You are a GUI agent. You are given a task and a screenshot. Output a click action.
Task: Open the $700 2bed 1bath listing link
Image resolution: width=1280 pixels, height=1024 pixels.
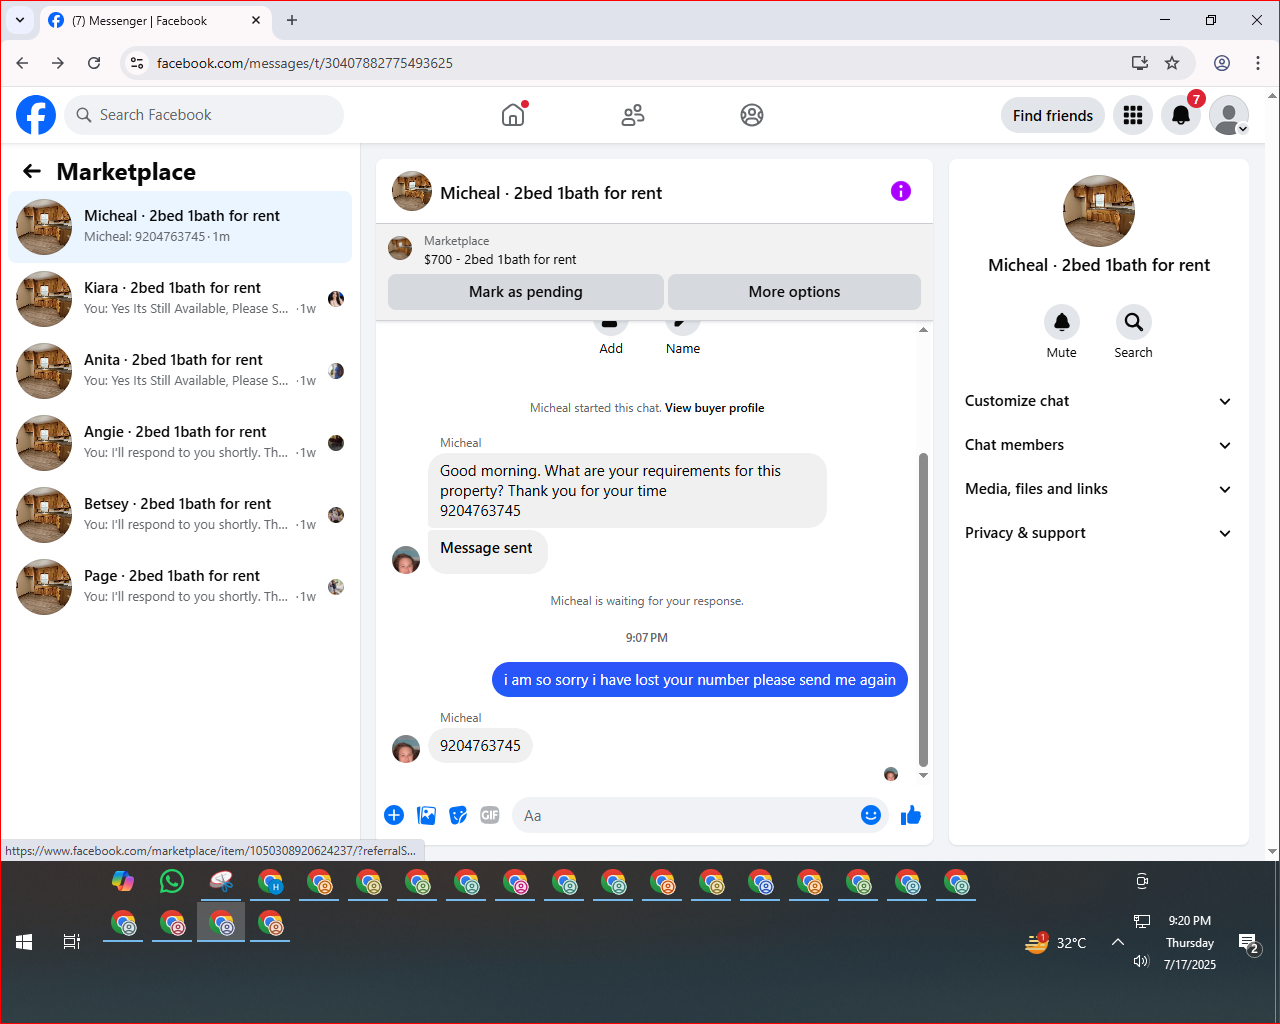[x=500, y=259]
